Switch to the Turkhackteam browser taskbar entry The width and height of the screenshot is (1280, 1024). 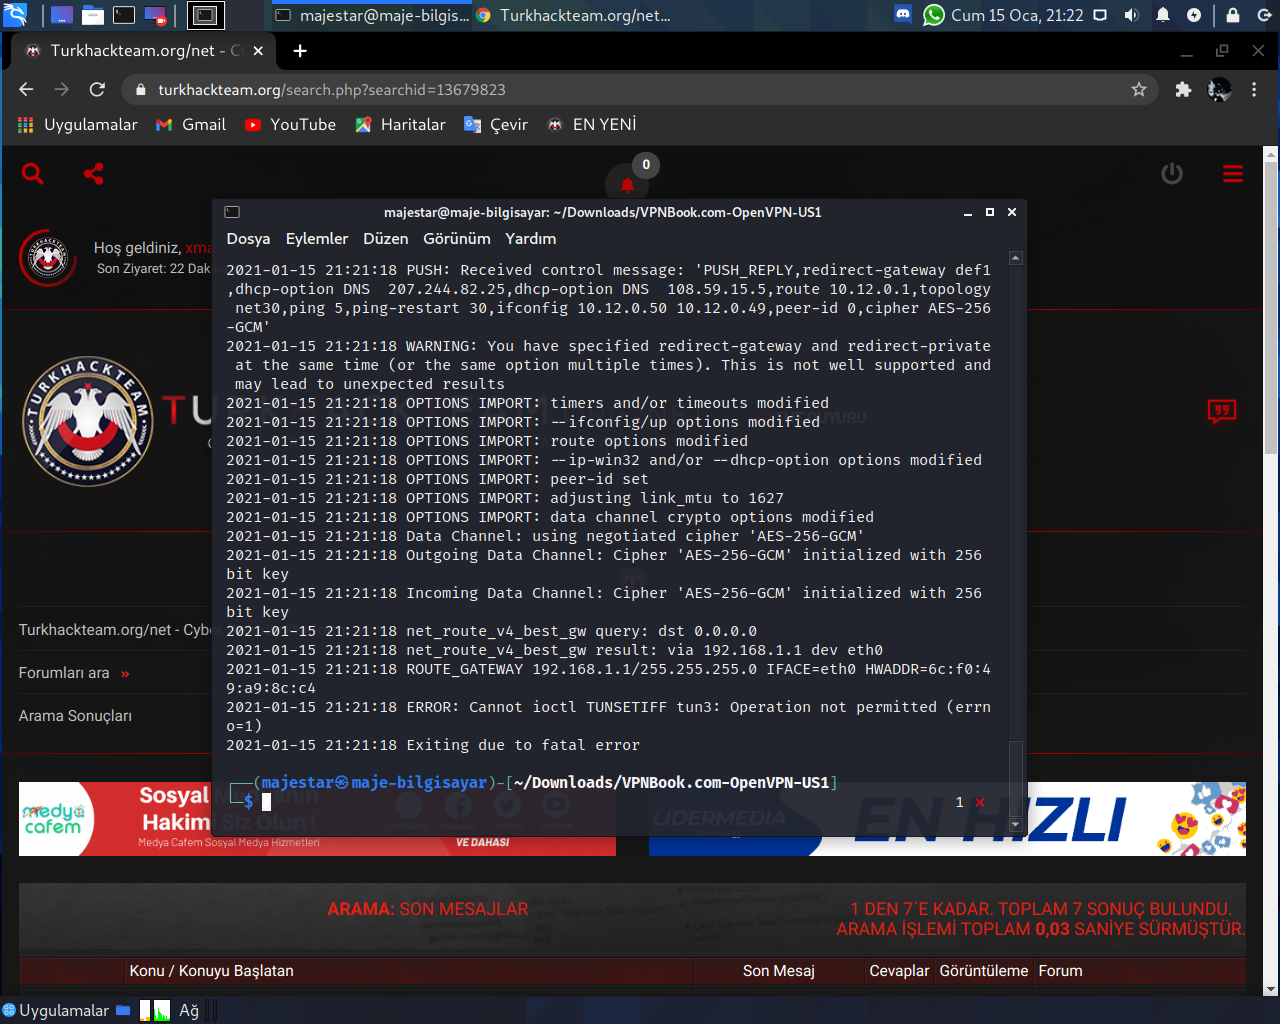pyautogui.click(x=573, y=15)
